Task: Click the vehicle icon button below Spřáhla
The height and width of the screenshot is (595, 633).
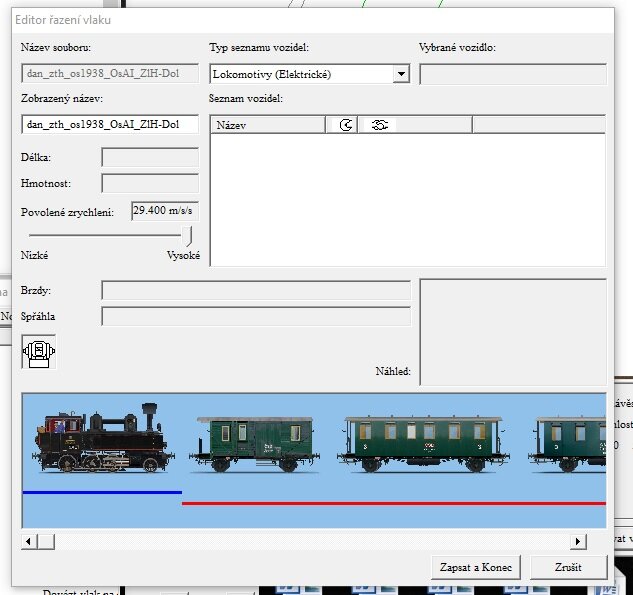Action: (39, 352)
